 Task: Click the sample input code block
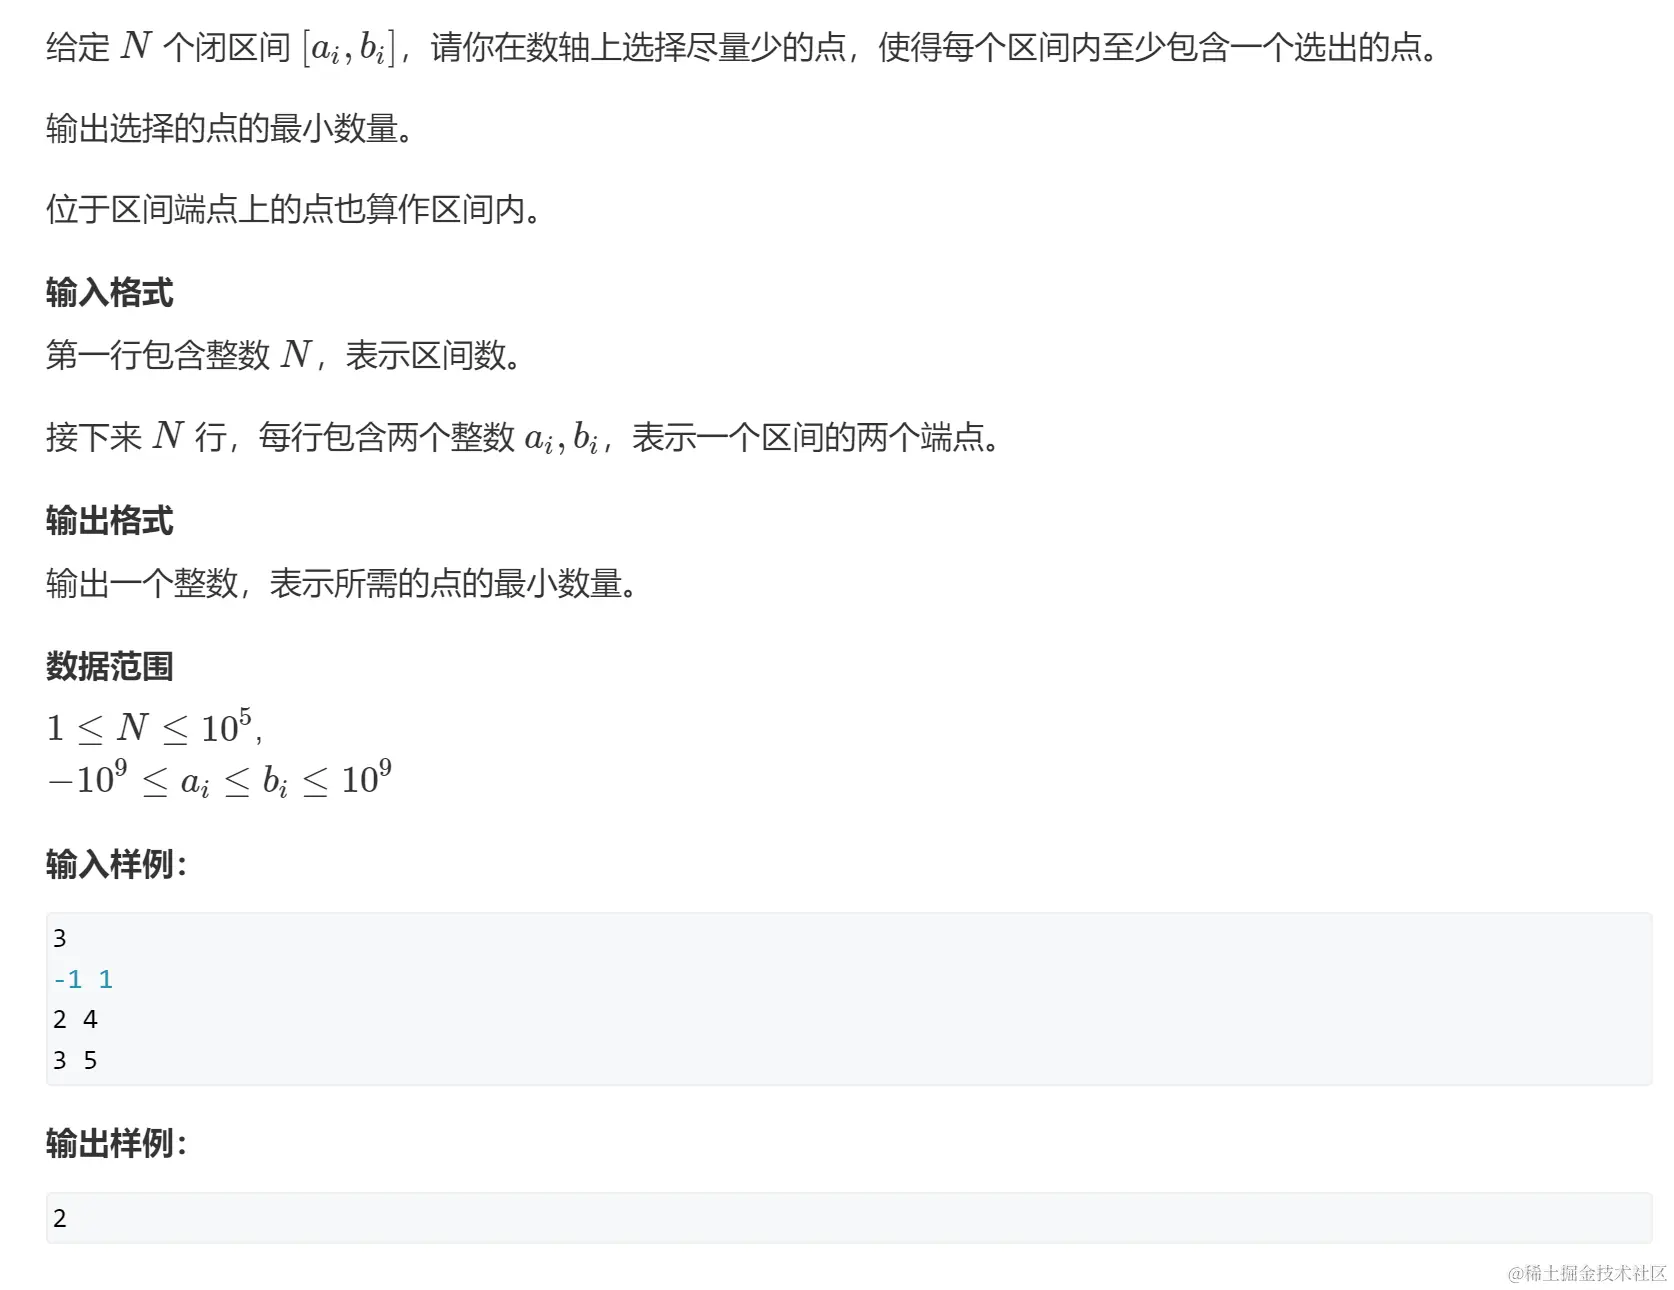coord(849,999)
